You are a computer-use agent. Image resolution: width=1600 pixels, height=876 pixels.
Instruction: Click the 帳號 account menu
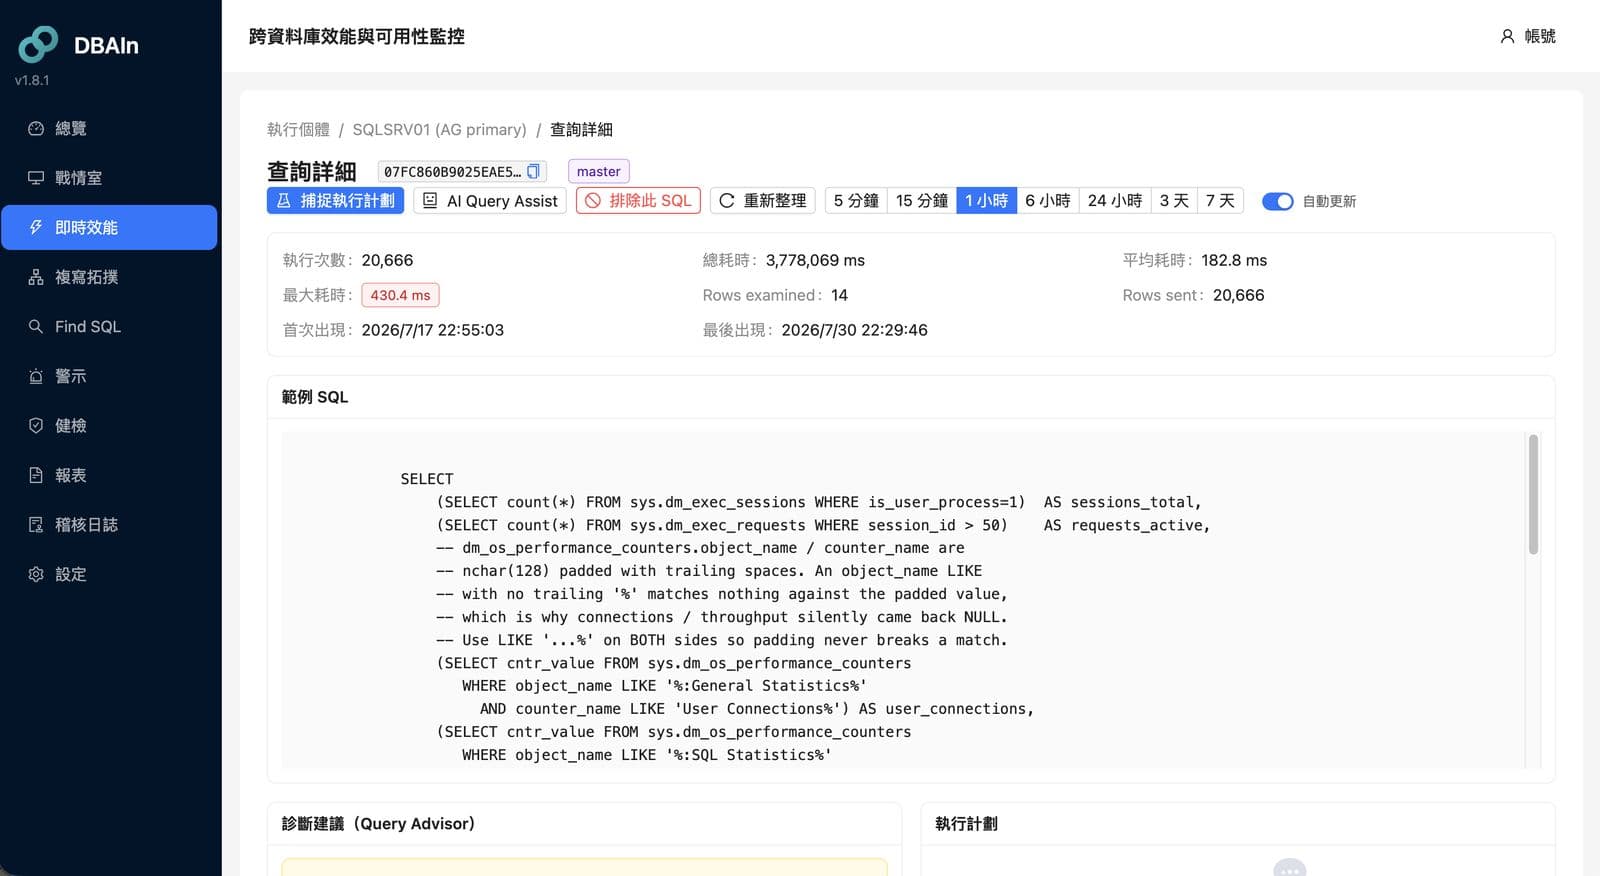[1528, 36]
